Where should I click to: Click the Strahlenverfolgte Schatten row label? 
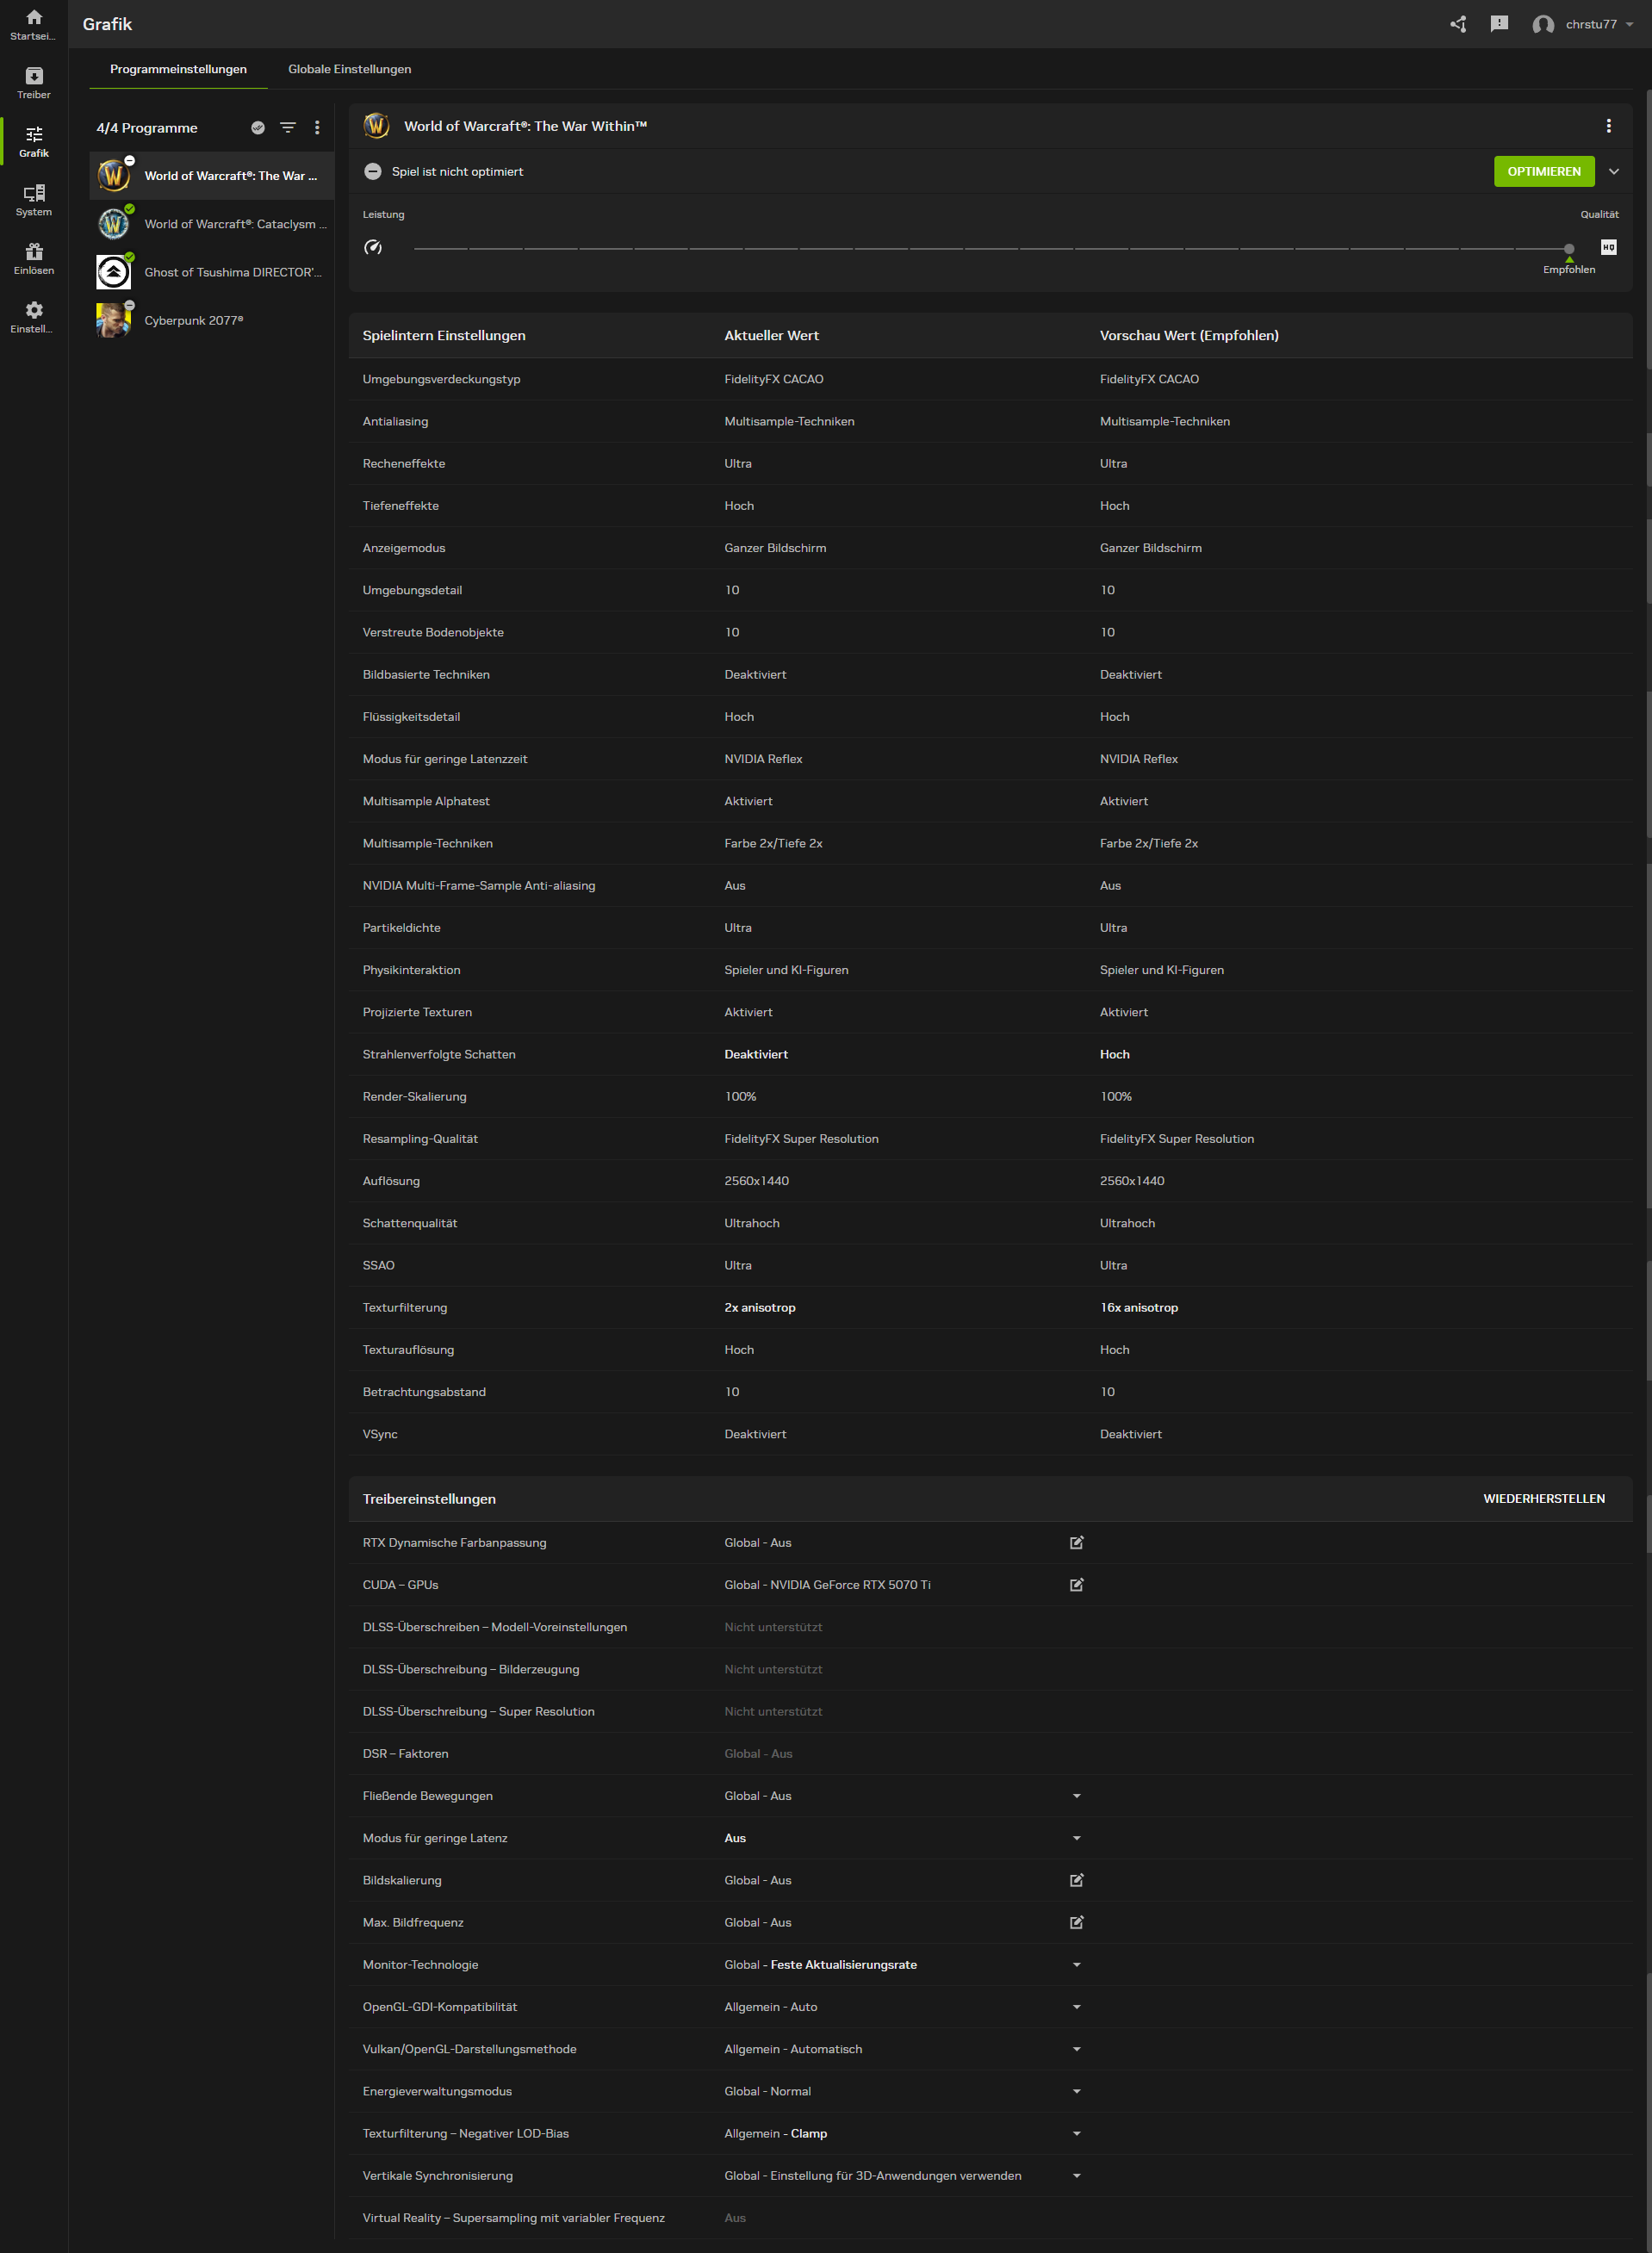click(439, 1055)
